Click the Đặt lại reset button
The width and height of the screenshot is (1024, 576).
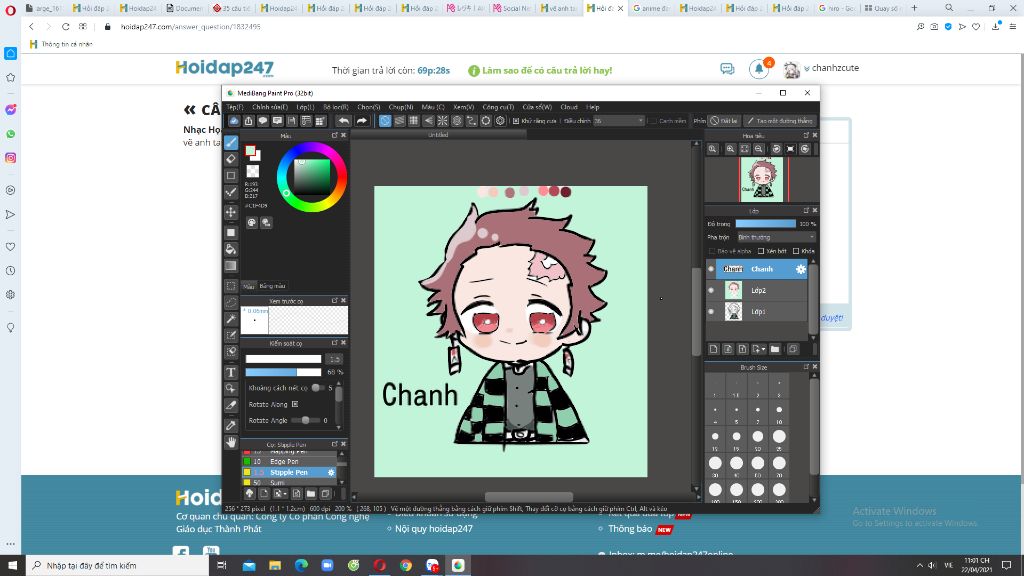point(724,121)
